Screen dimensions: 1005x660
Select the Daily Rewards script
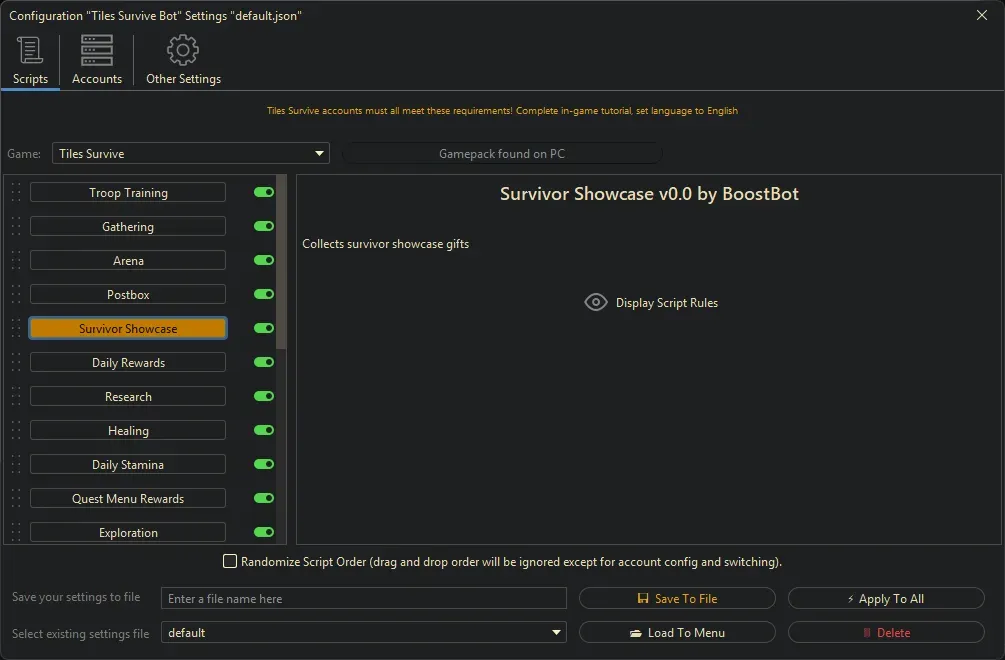tap(128, 363)
